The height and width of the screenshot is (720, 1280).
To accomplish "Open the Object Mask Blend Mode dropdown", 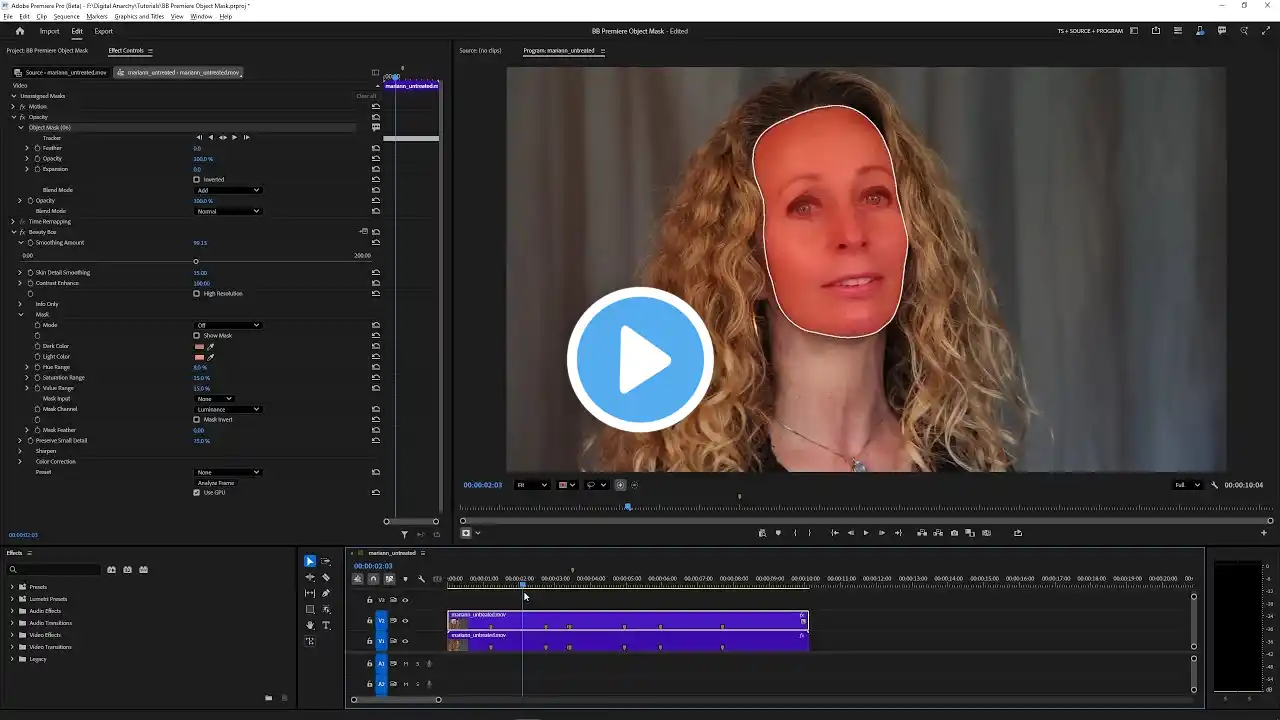I will [x=228, y=190].
